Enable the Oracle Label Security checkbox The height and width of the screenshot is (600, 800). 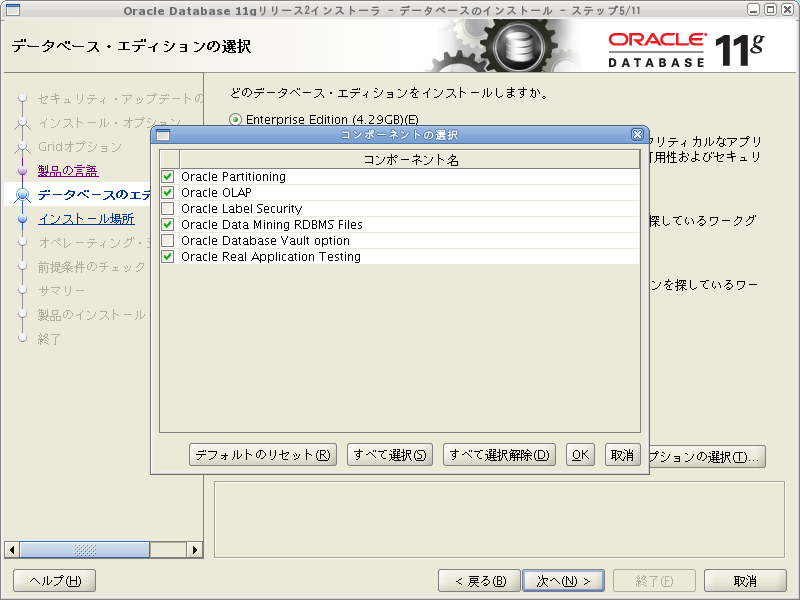click(167, 209)
